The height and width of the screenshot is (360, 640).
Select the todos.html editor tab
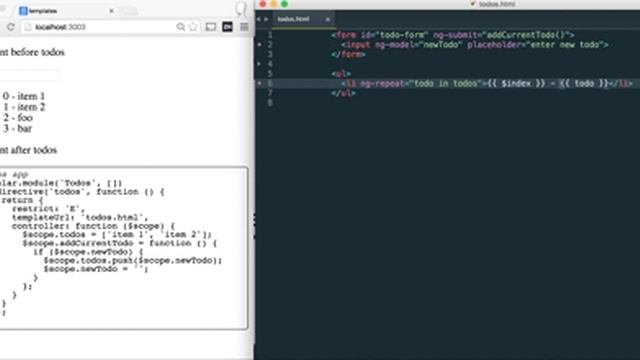(x=303, y=19)
